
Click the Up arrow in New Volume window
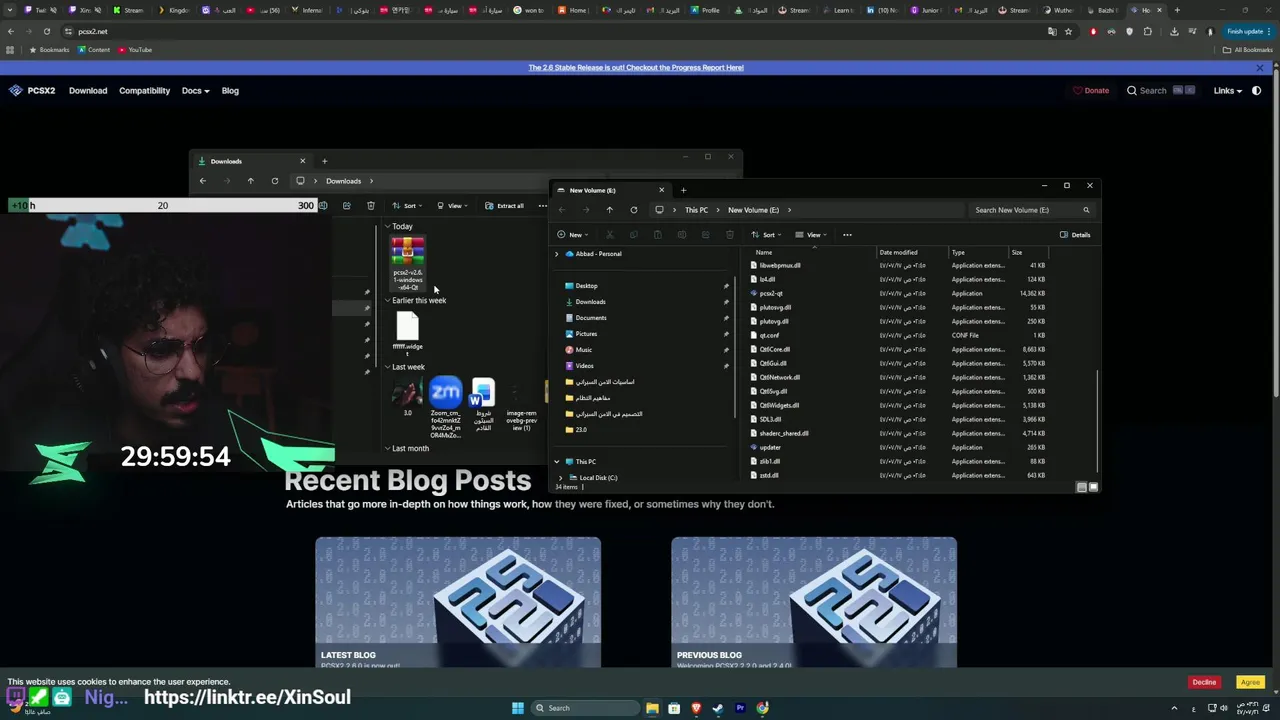tap(609, 210)
